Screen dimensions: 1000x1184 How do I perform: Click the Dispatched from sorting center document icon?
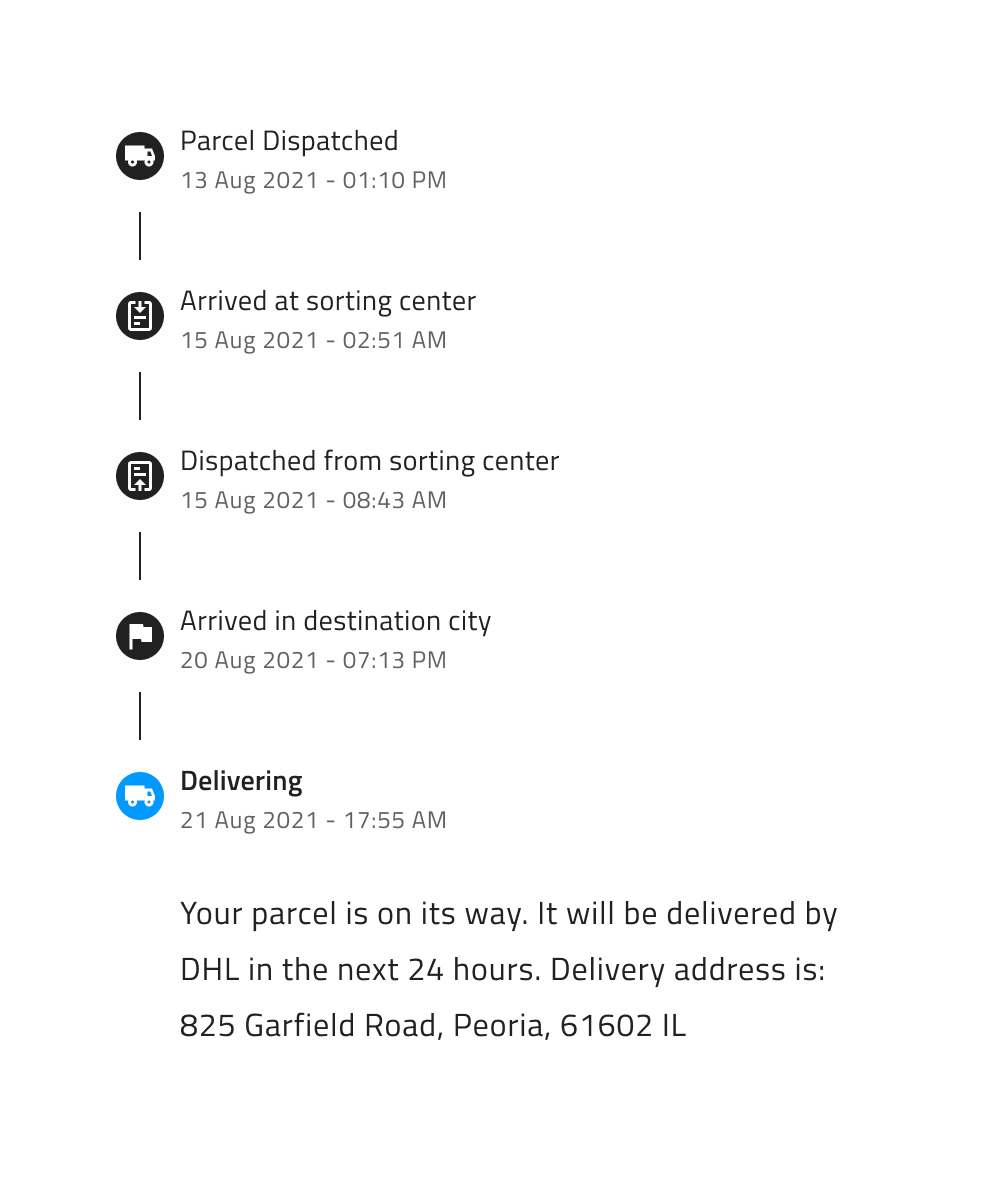[140, 476]
